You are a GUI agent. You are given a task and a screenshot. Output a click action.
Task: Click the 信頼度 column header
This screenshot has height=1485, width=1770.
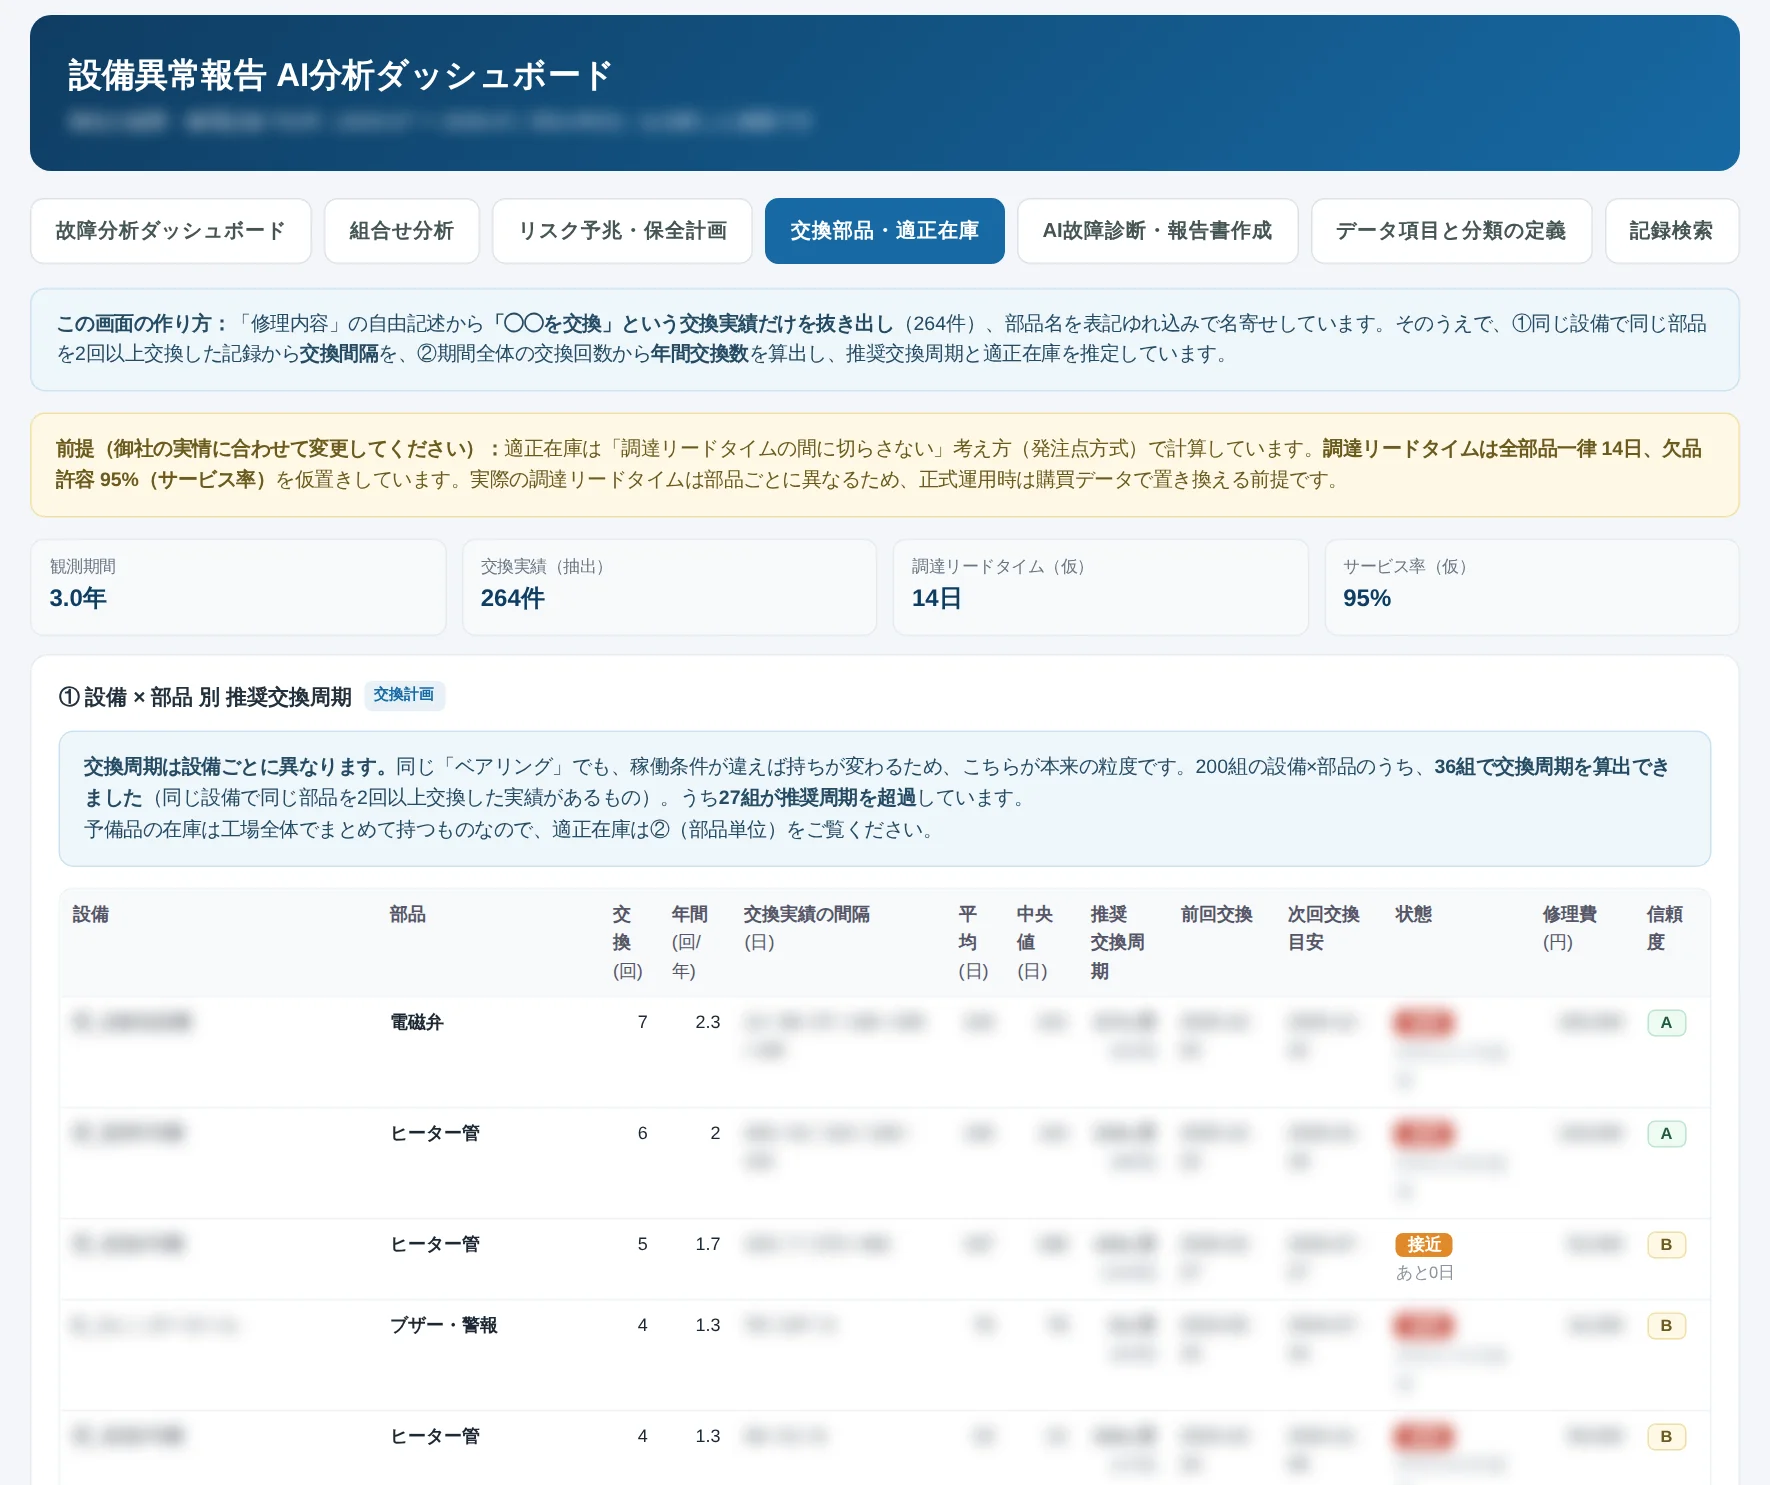pos(1665,928)
